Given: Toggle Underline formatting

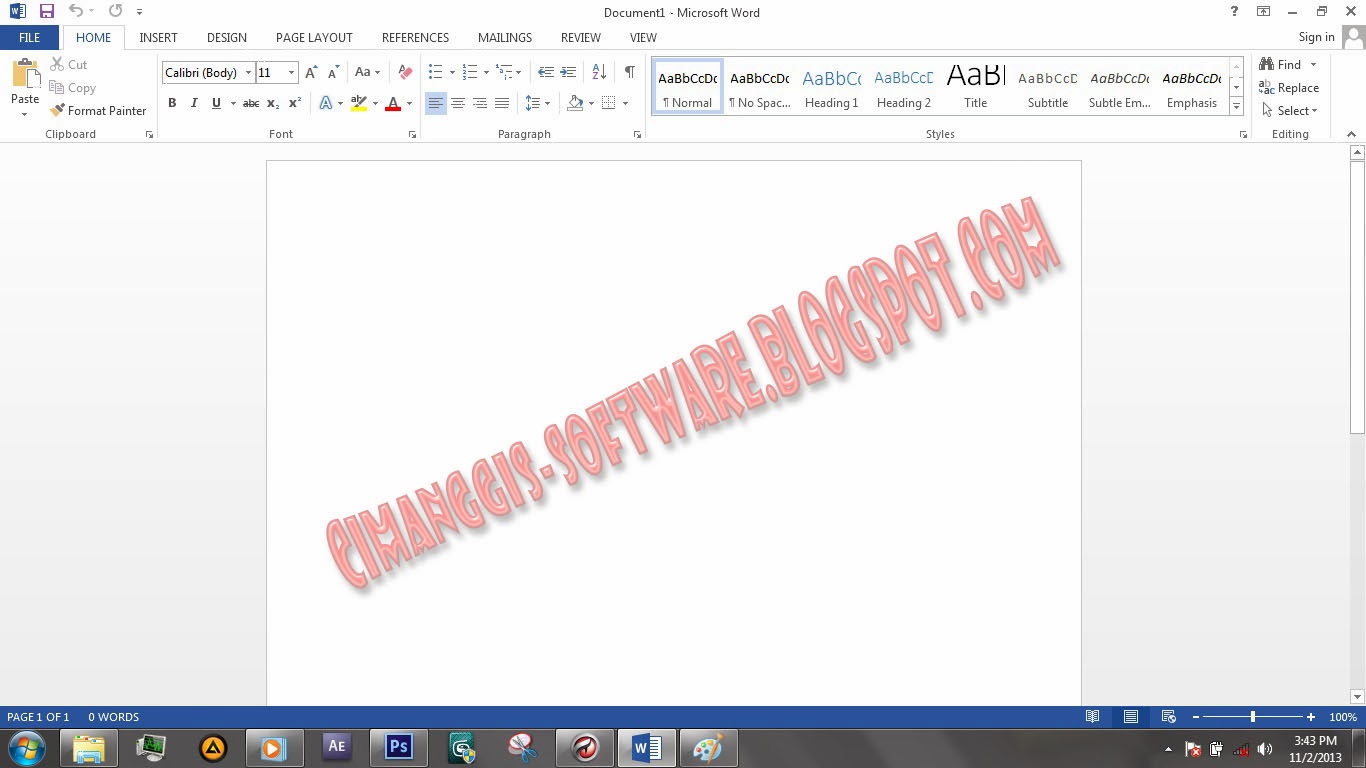Looking at the screenshot, I should coord(216,103).
